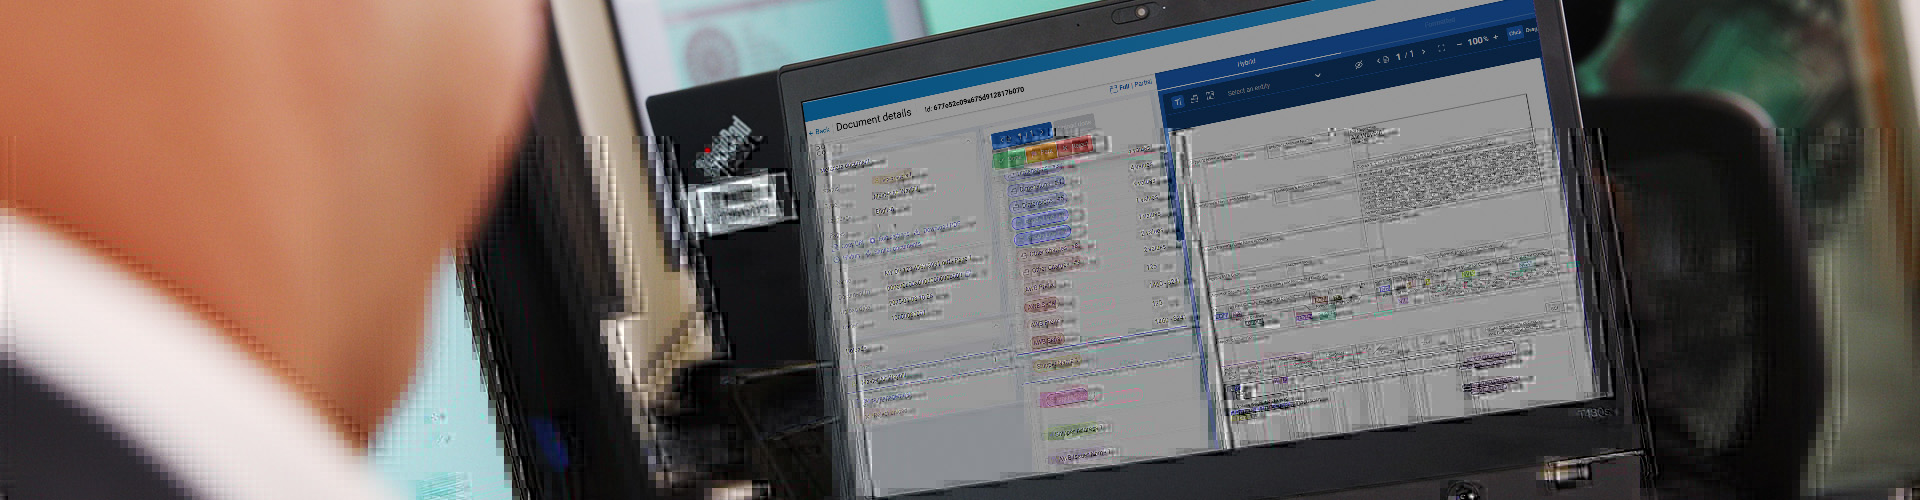Click the red Reject button
Viewport: 1920px width, 500px height.
pos(1075,146)
